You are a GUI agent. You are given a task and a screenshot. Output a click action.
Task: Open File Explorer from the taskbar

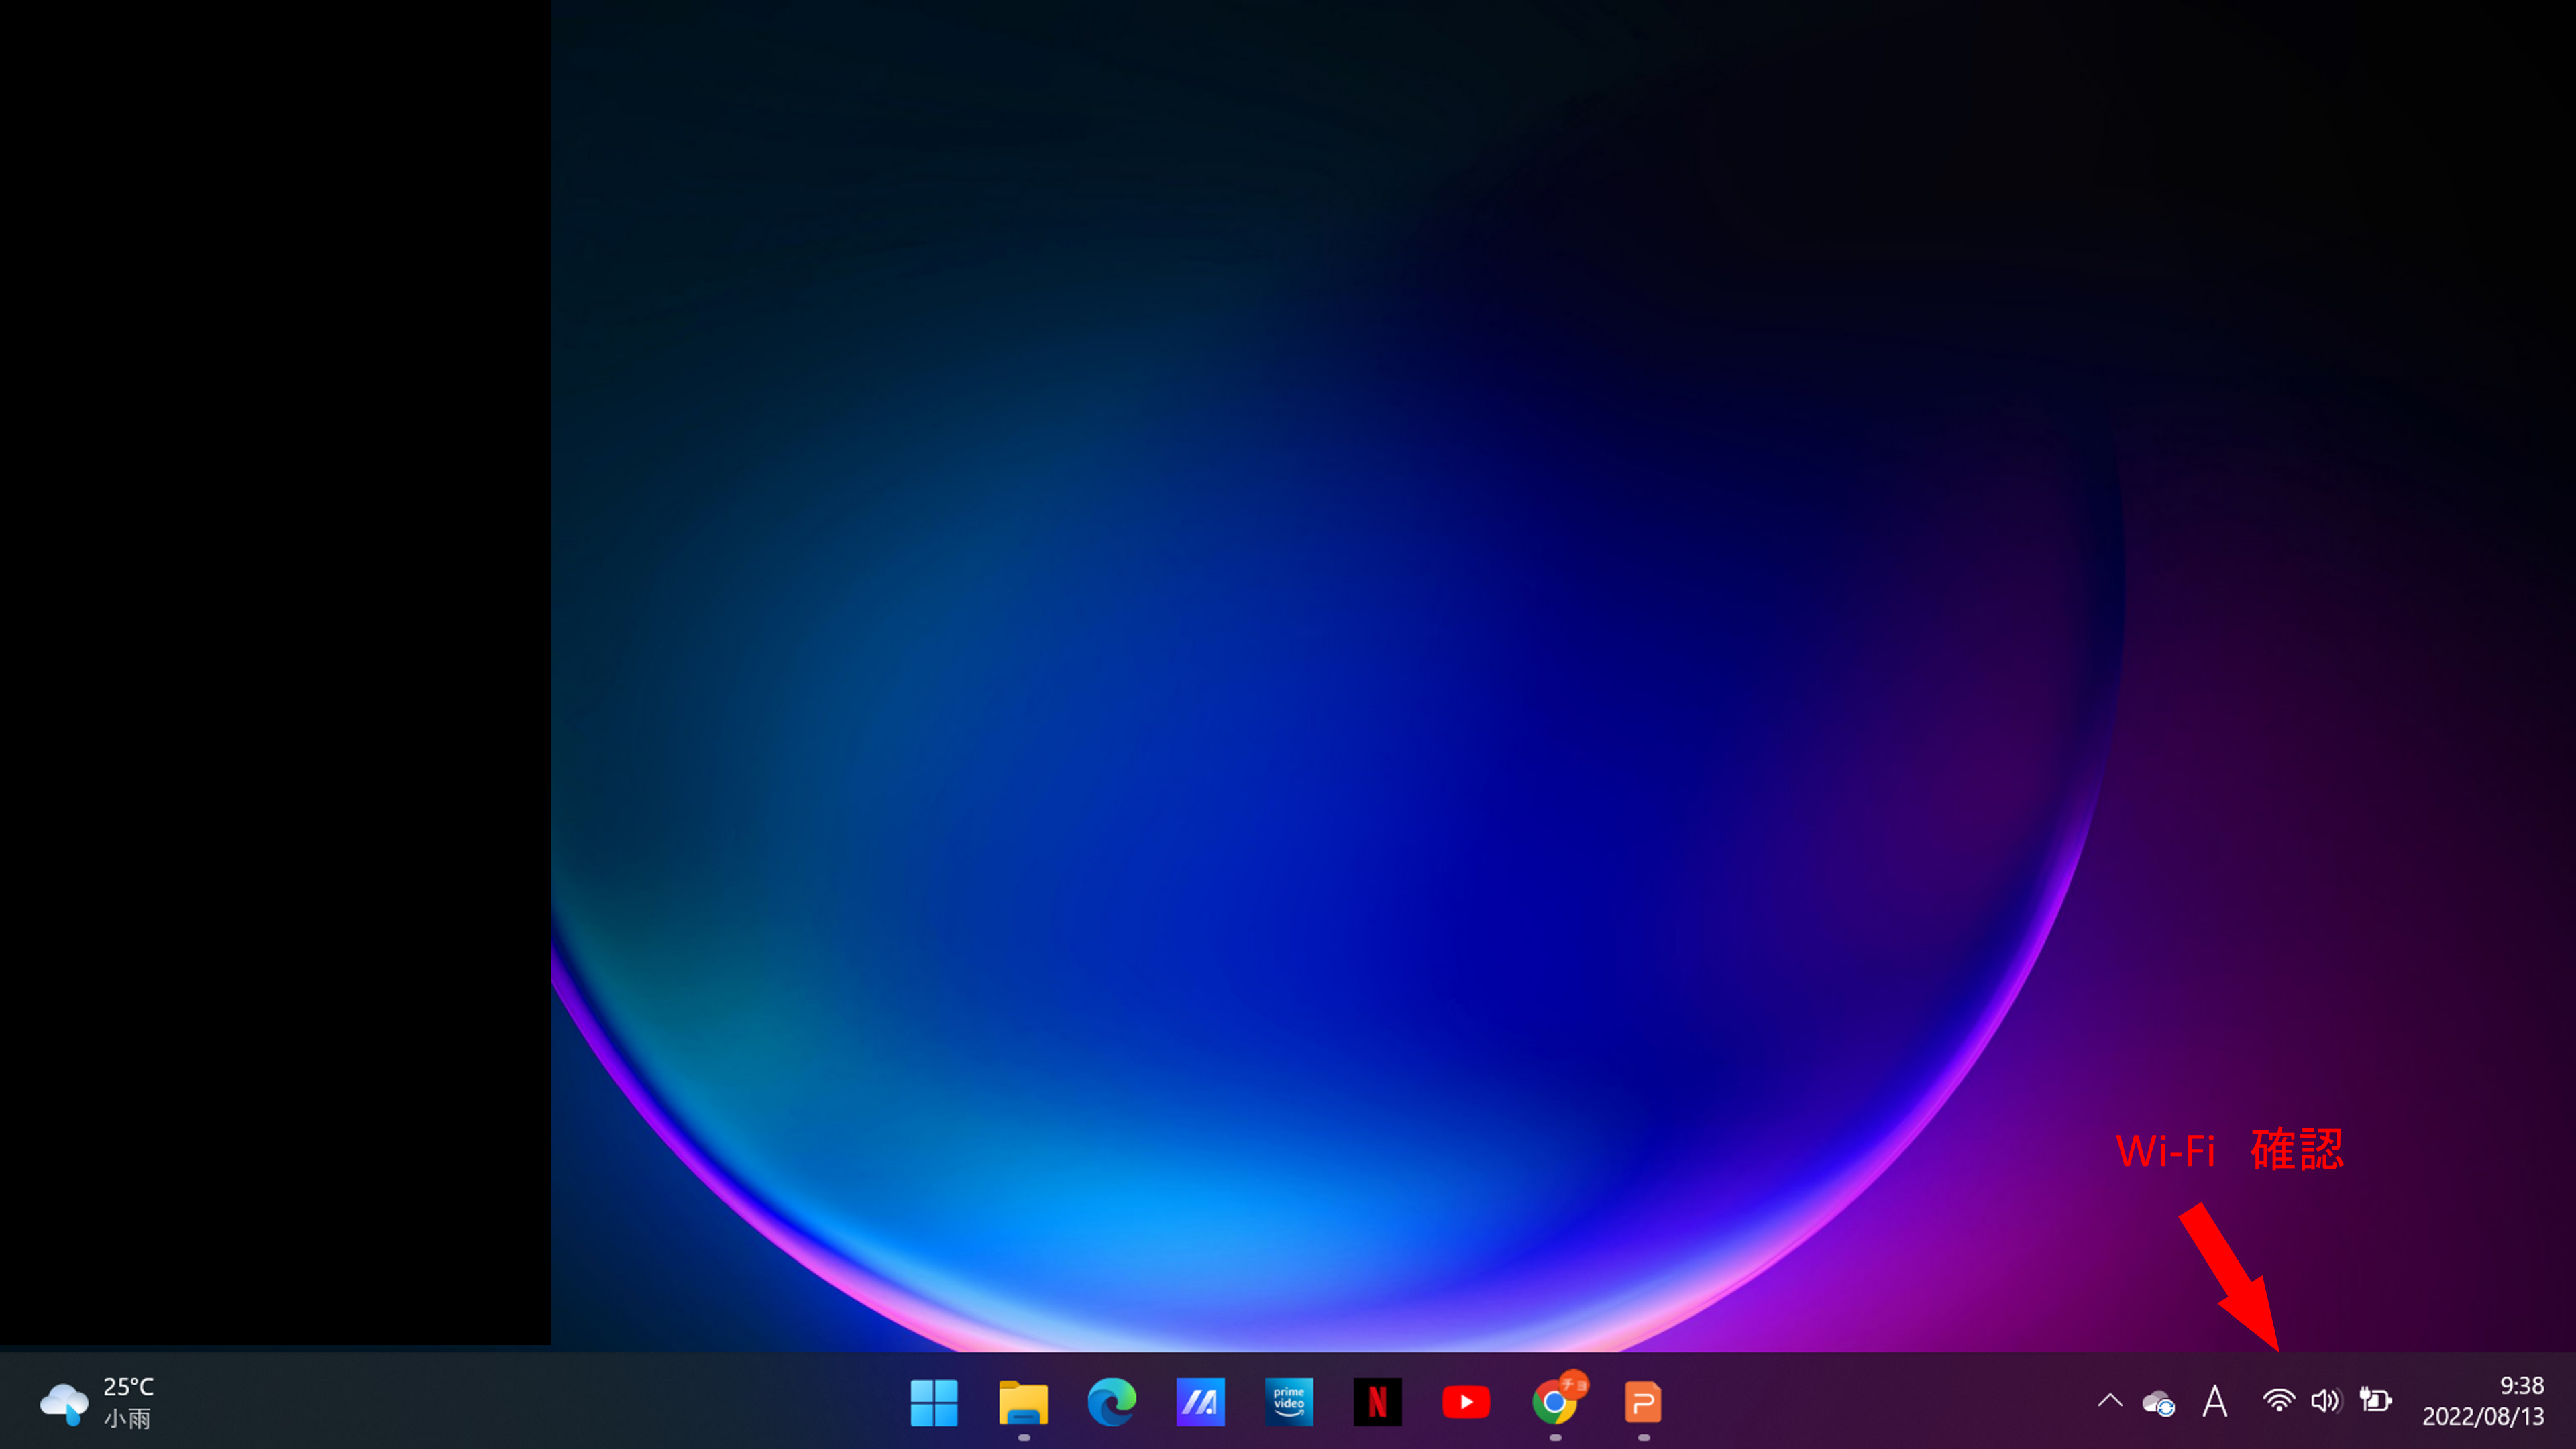pos(1022,1402)
